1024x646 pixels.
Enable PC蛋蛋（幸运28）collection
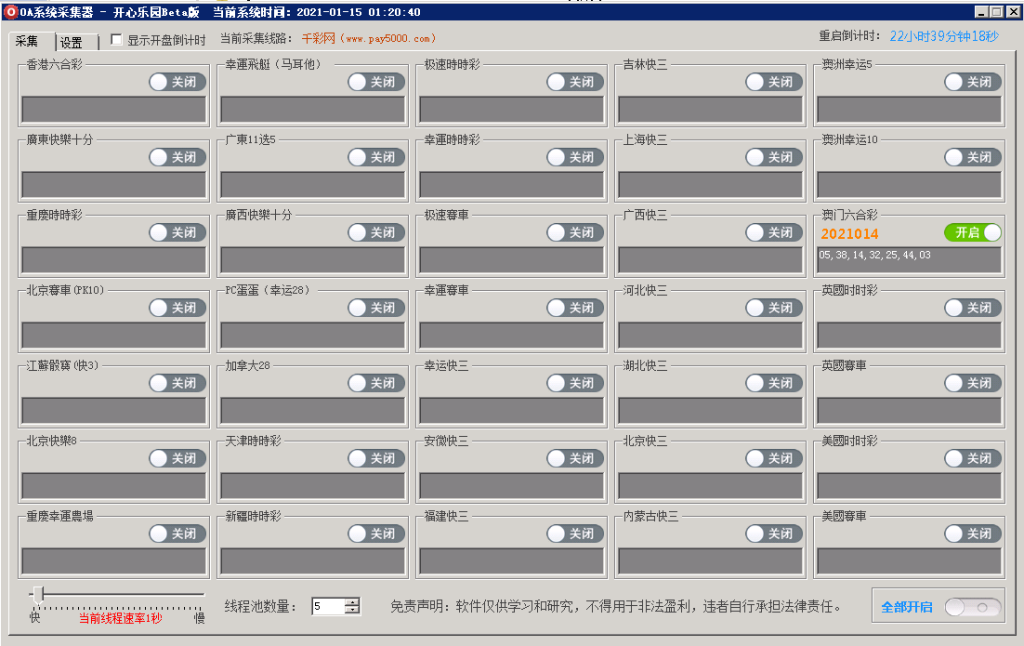click(375, 307)
